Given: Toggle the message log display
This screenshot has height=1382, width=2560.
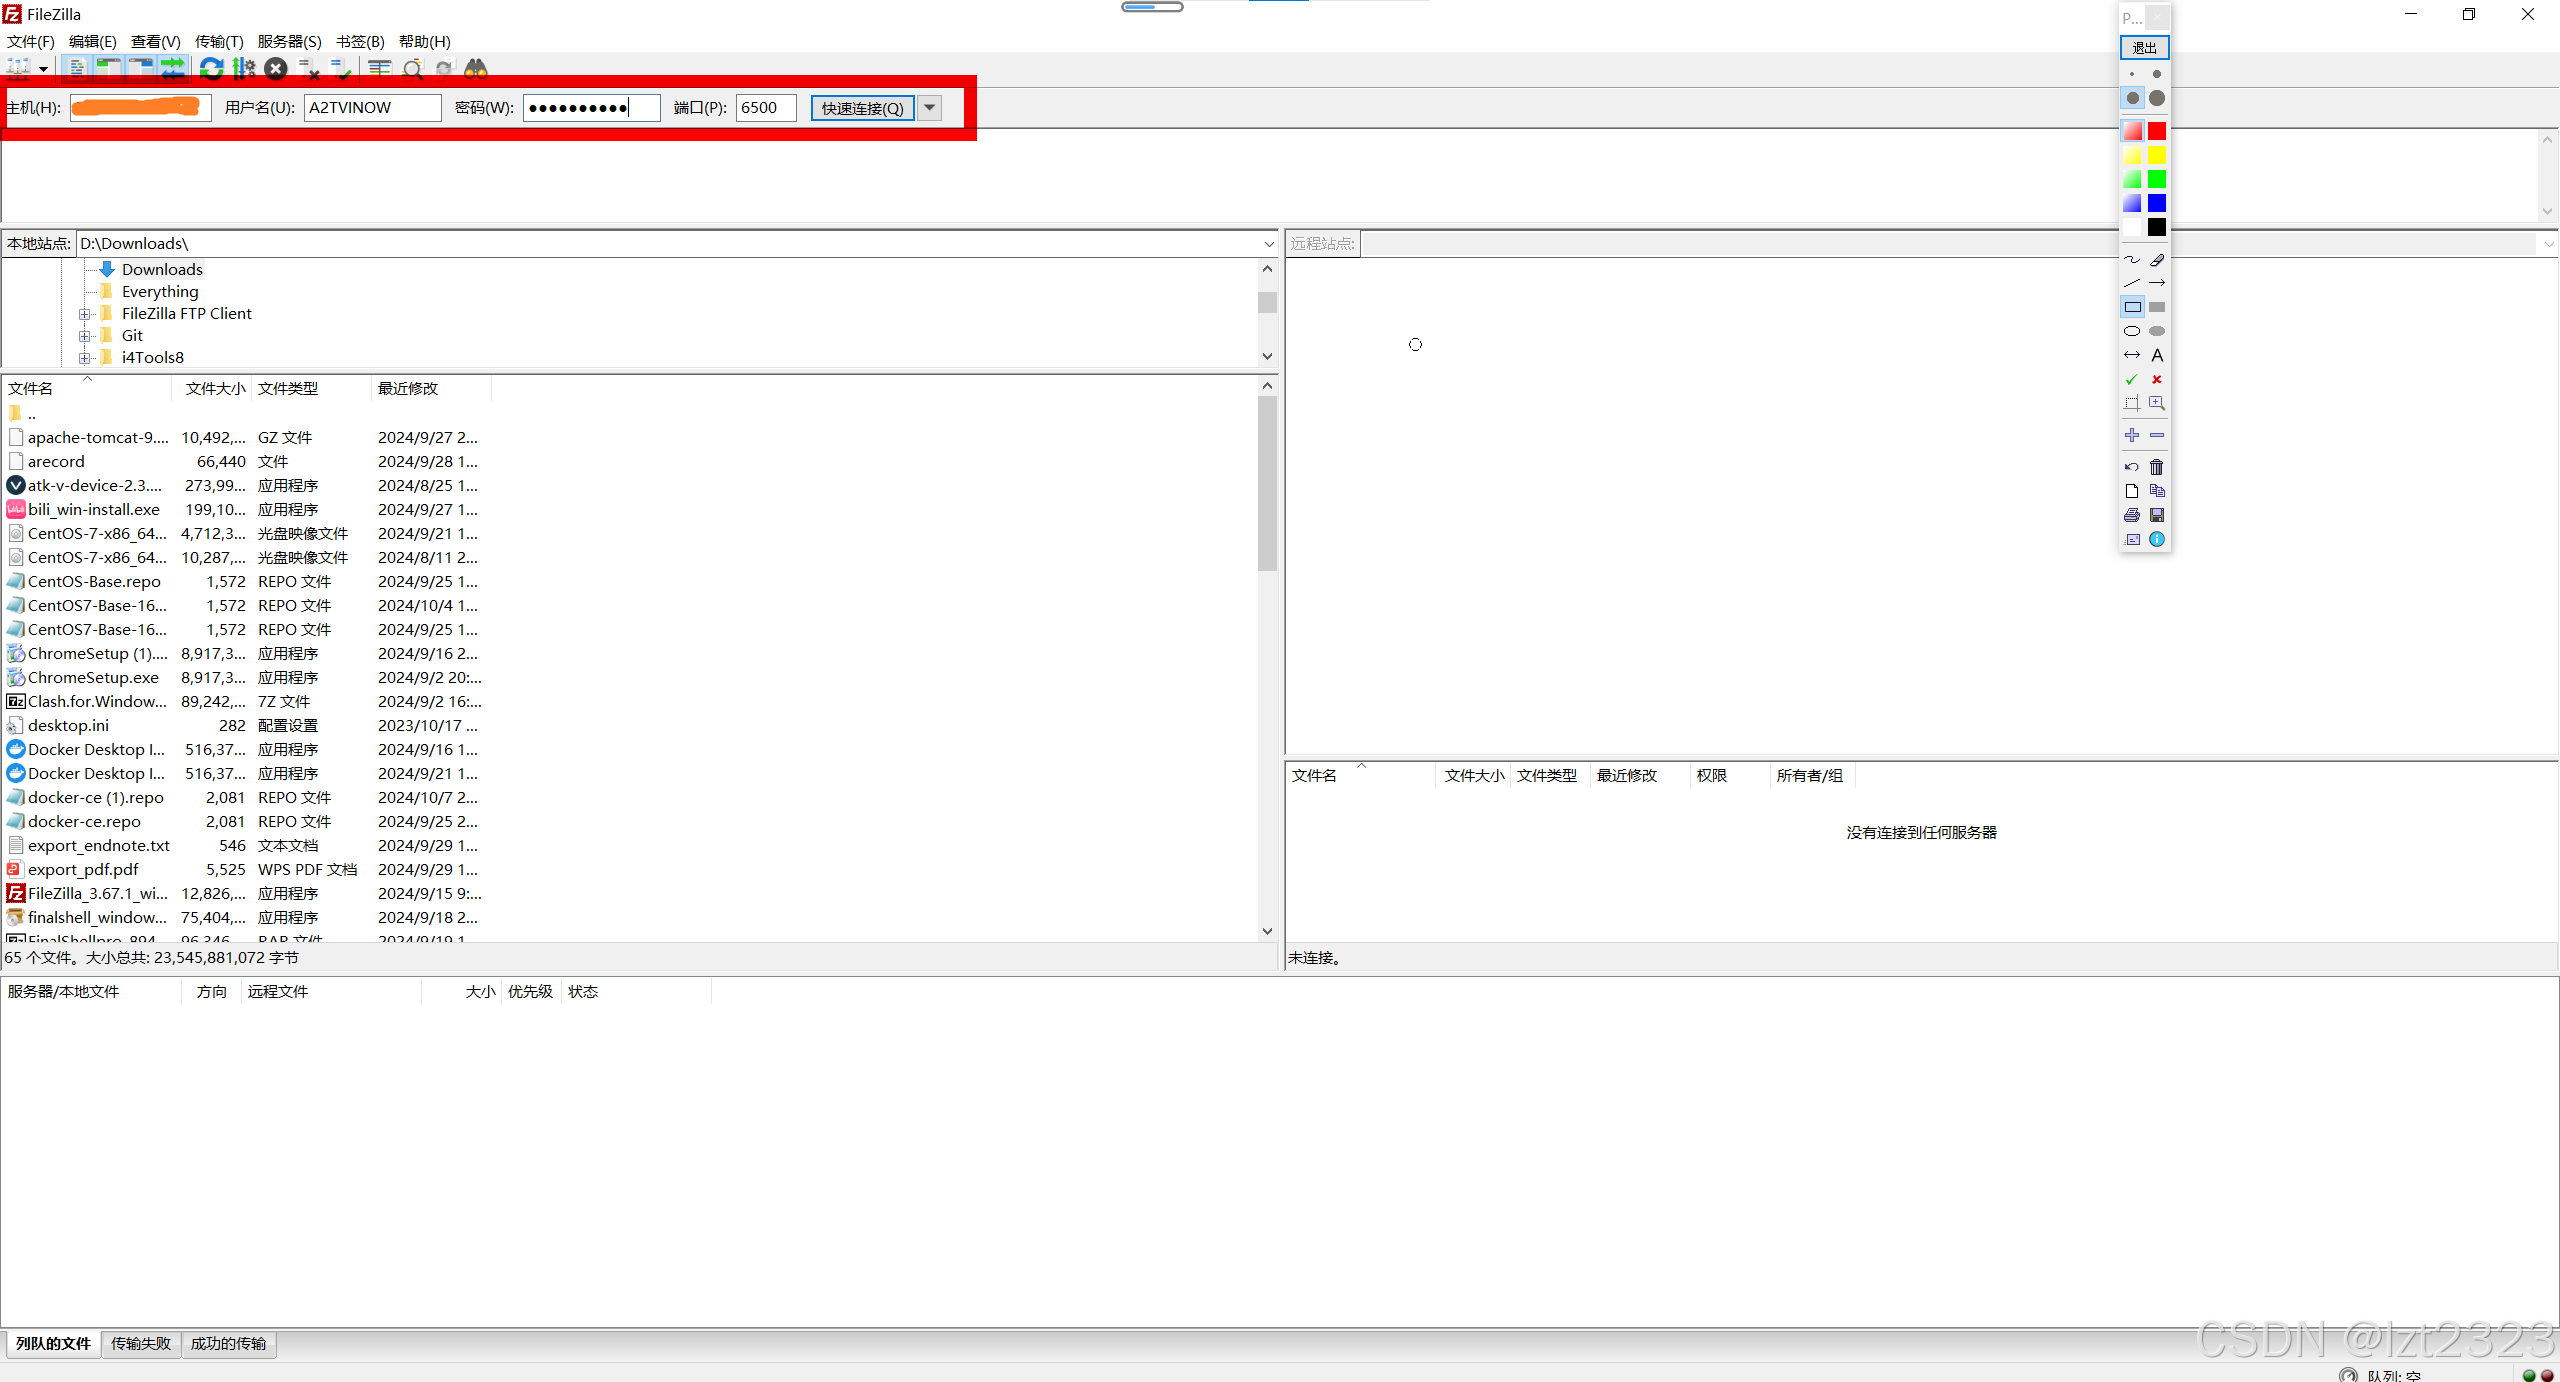Looking at the screenshot, I should pyautogui.click(x=78, y=68).
